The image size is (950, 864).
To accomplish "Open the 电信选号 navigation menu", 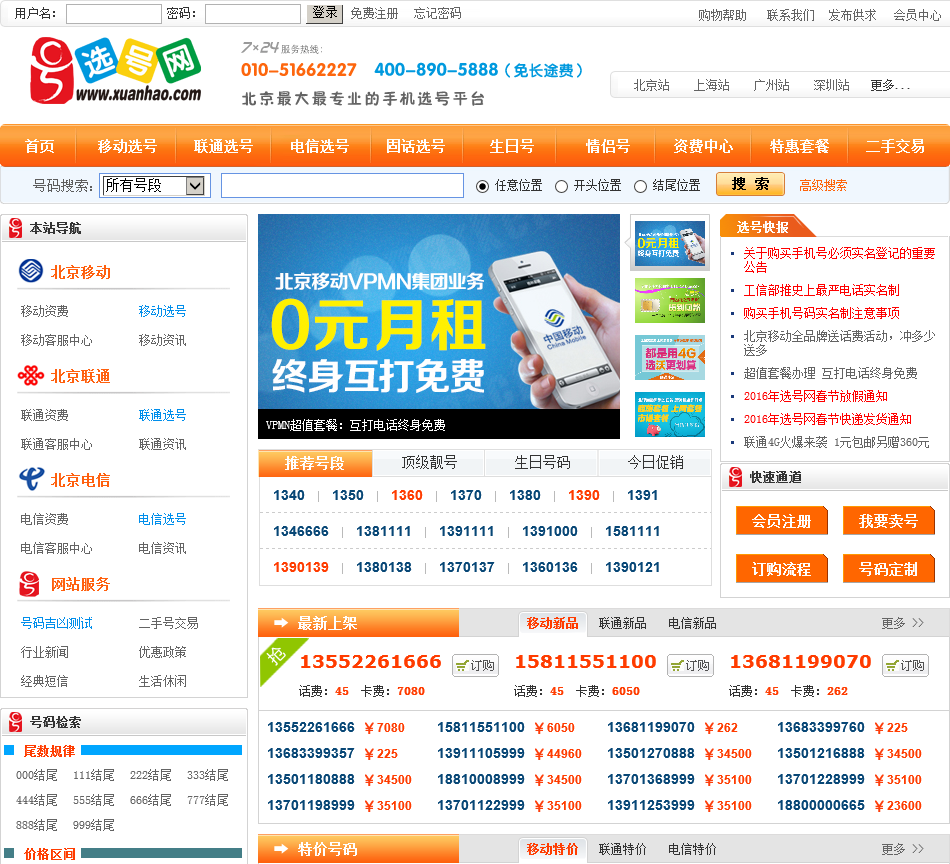I will 319,146.
